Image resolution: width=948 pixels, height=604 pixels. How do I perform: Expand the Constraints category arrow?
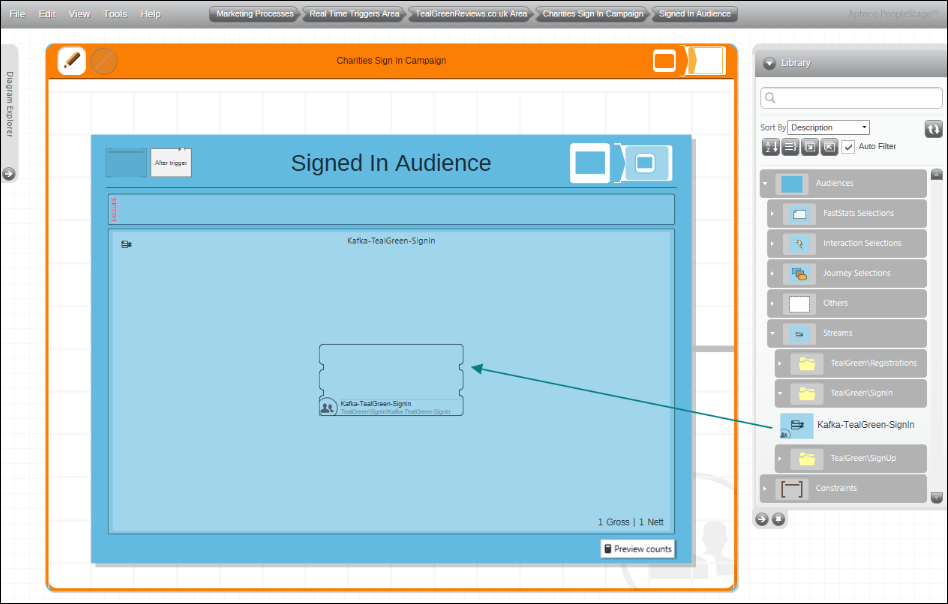click(x=765, y=489)
